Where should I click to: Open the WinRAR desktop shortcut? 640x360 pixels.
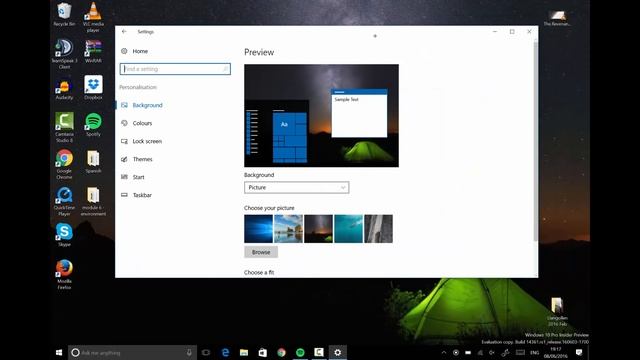point(93,51)
